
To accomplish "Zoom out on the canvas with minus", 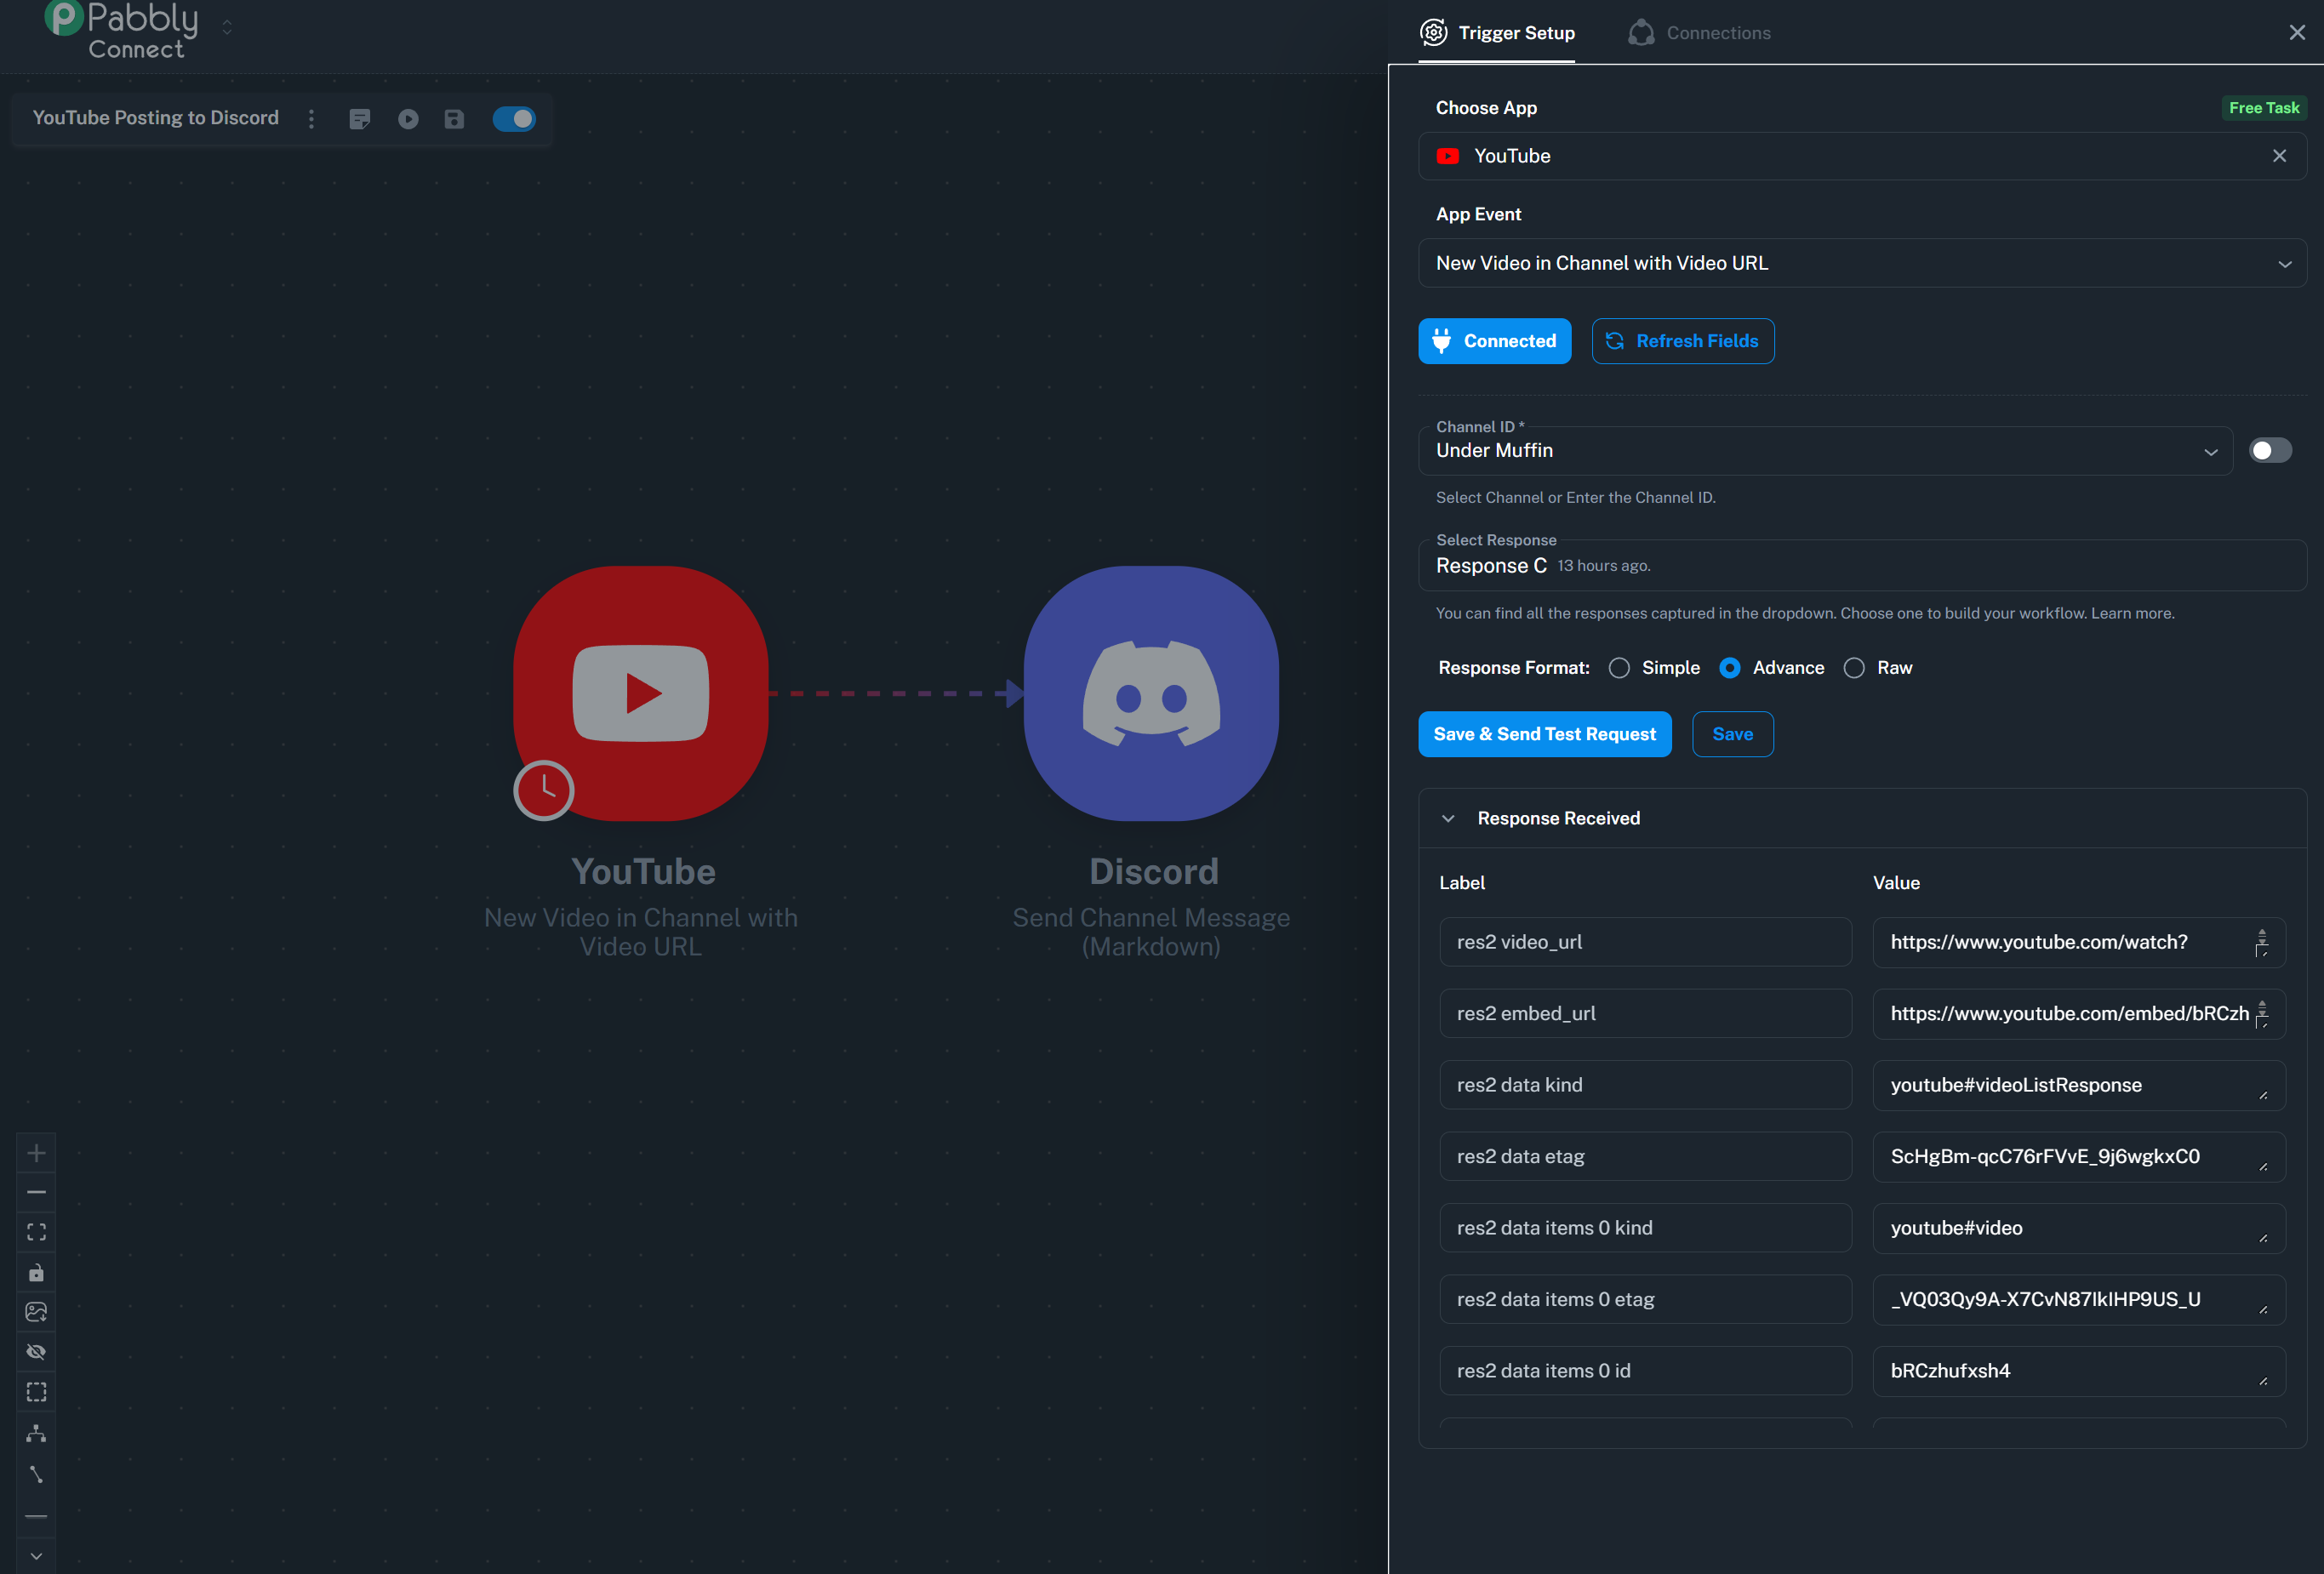I will [36, 1192].
